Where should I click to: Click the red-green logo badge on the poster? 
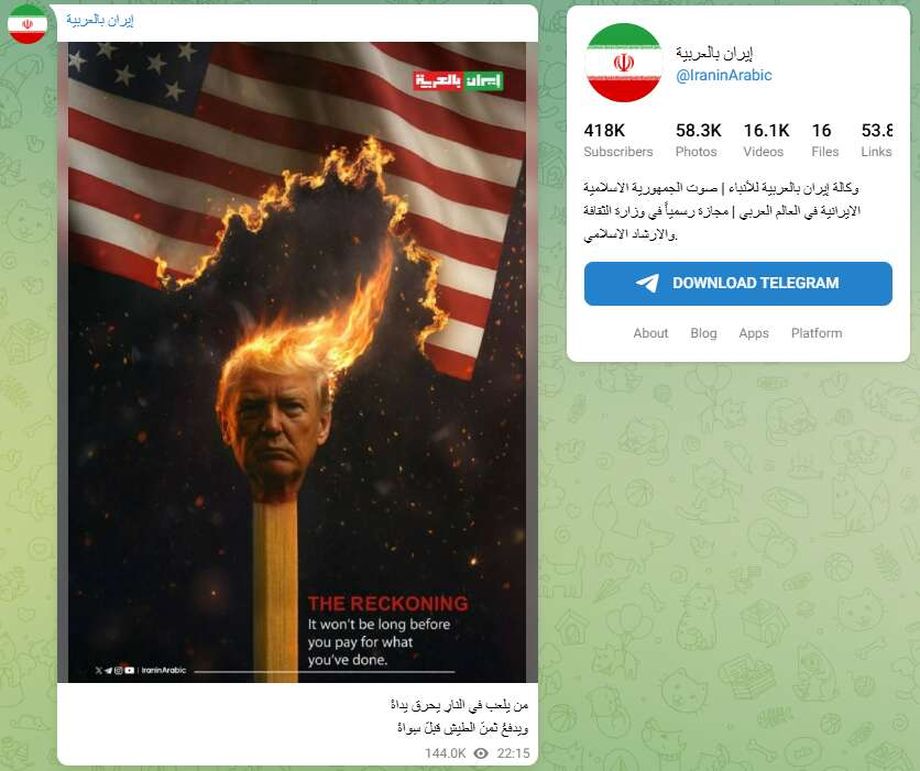(458, 81)
